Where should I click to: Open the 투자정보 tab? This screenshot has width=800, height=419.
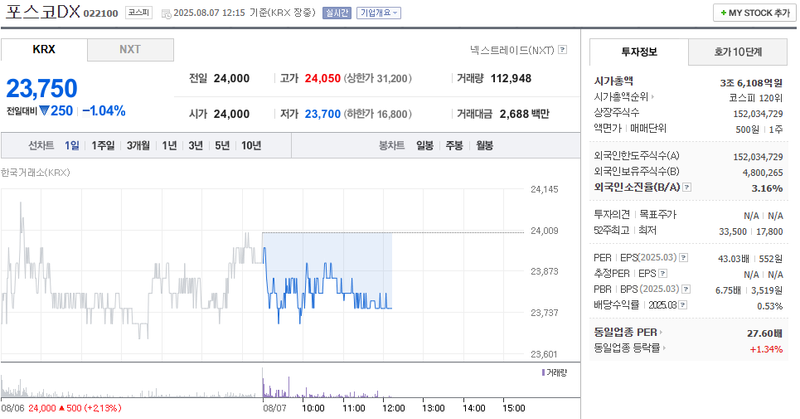pos(639,52)
